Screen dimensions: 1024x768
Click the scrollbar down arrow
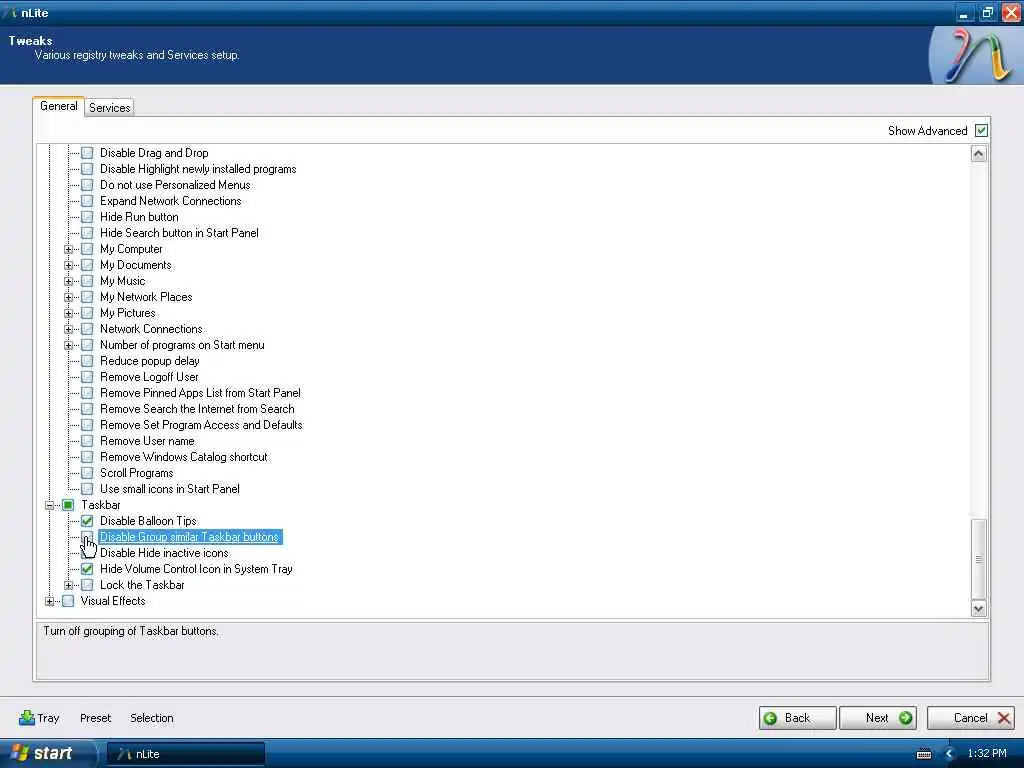click(x=978, y=609)
